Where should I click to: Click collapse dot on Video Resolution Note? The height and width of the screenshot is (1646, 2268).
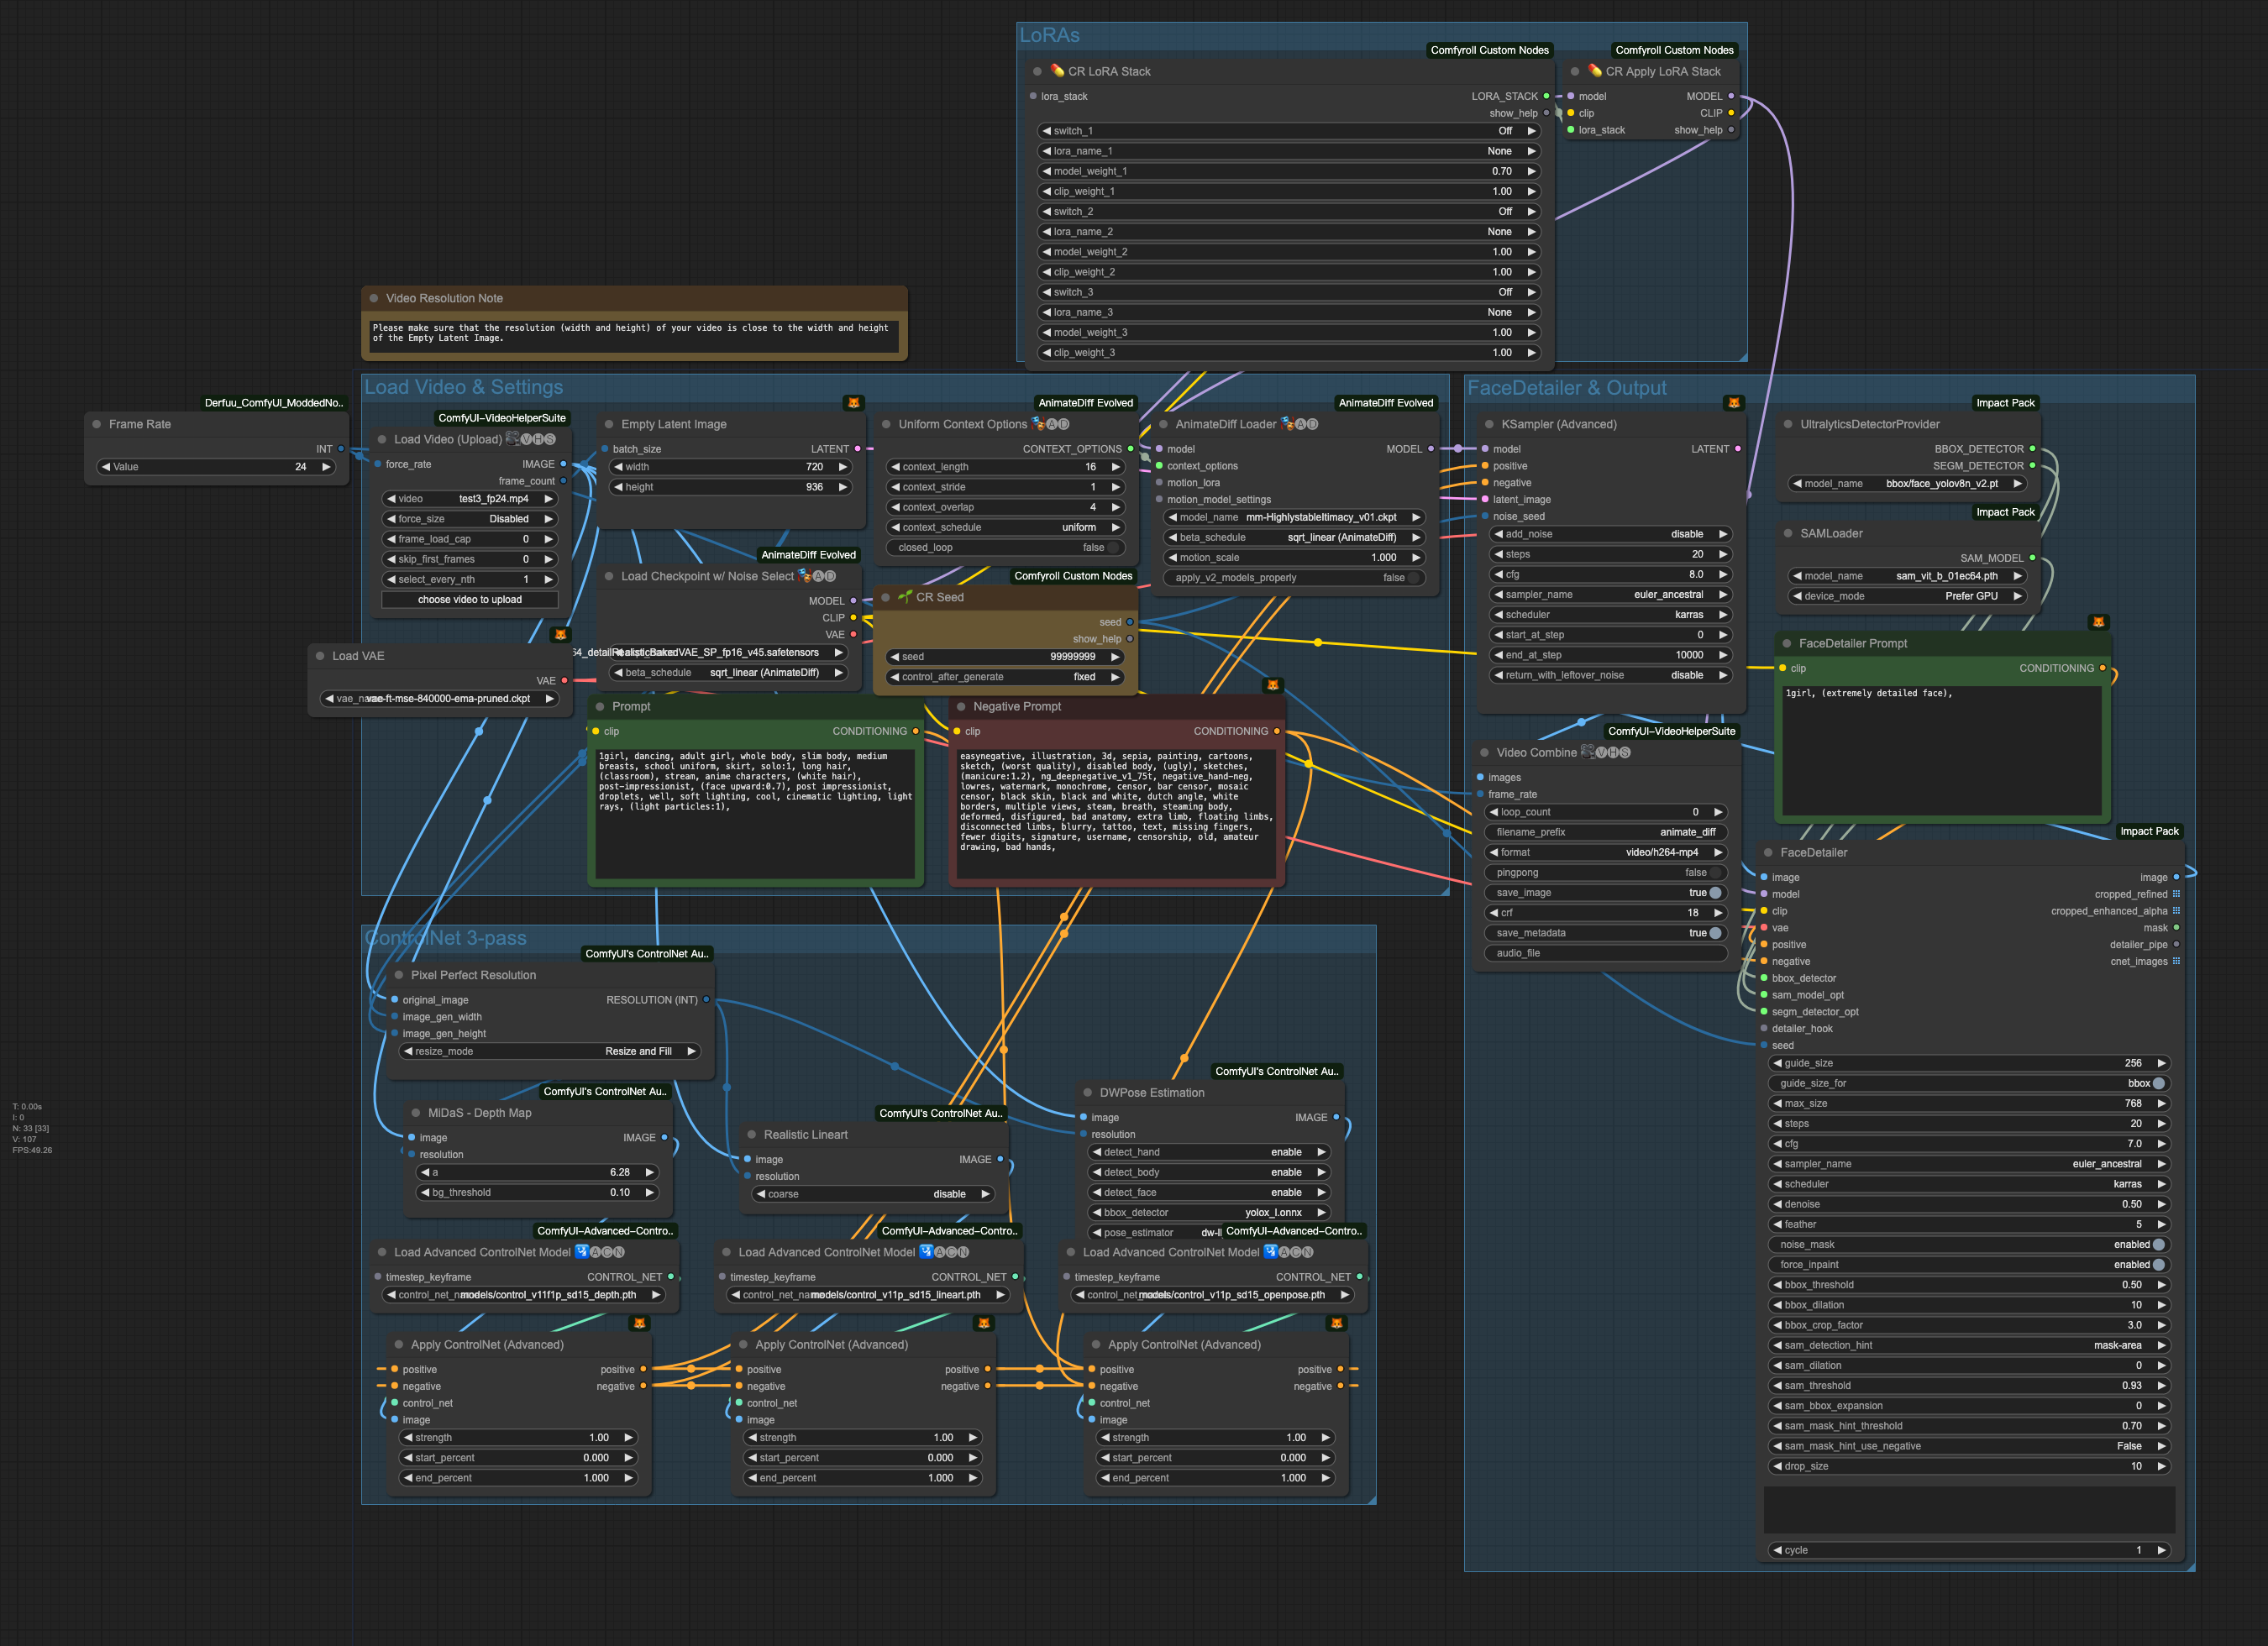coord(374,298)
